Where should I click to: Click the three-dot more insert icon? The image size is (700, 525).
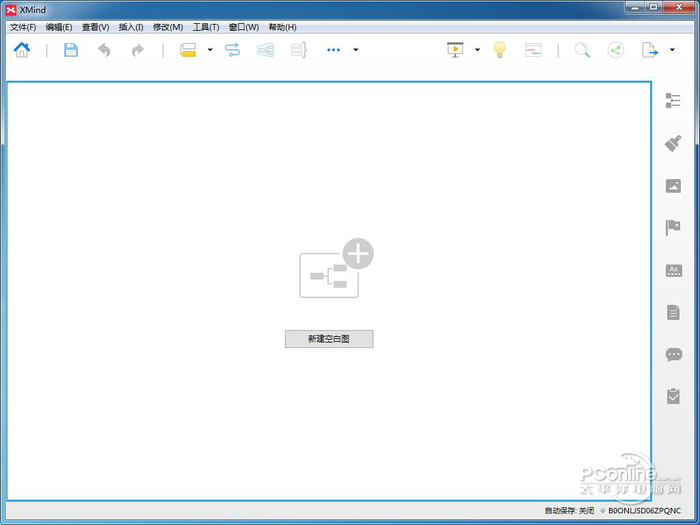[x=333, y=50]
